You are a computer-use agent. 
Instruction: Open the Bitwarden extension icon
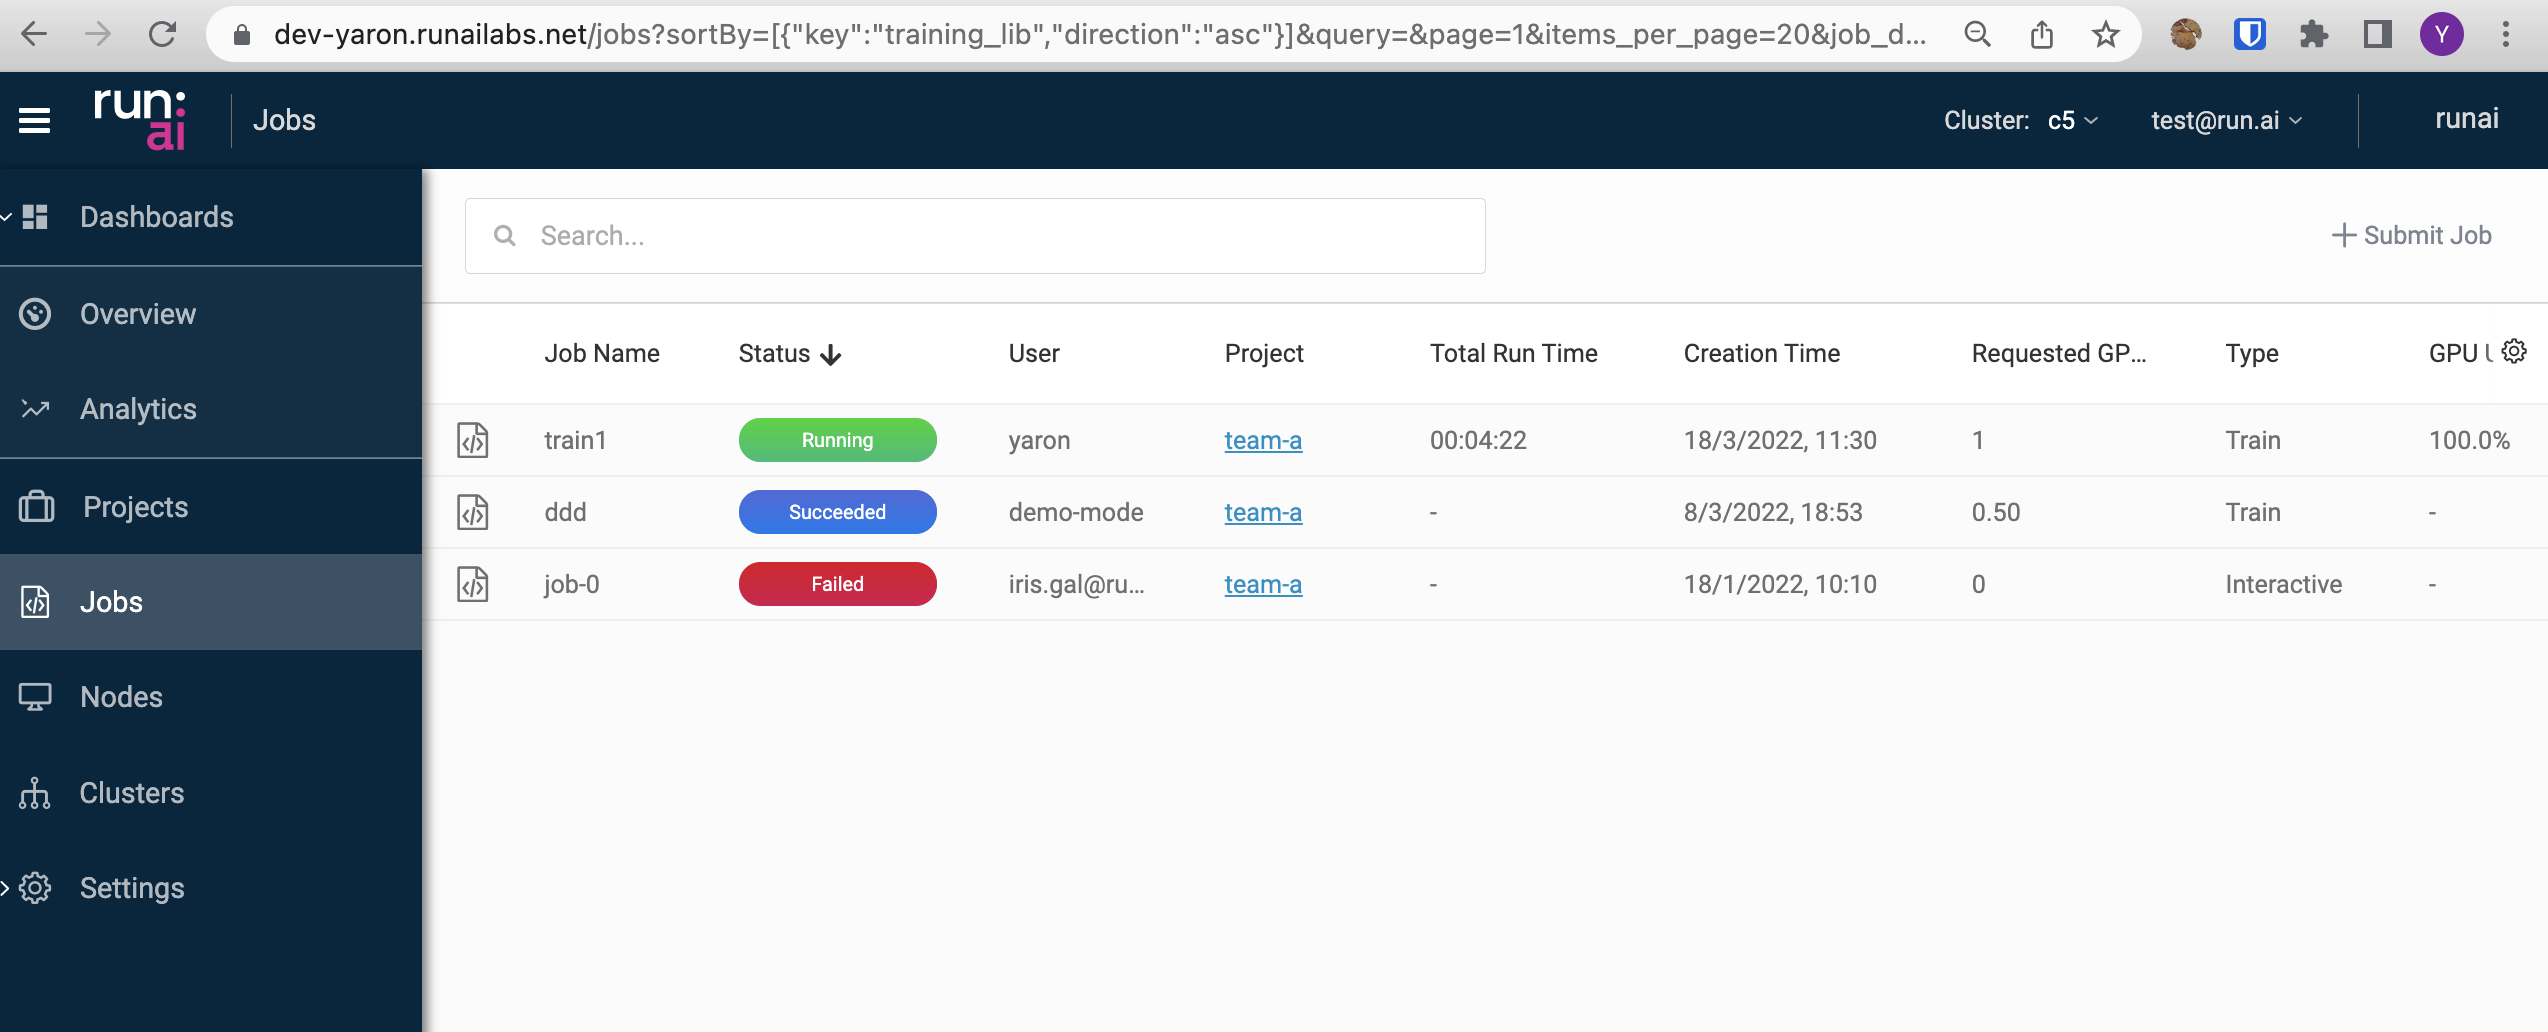(x=2250, y=35)
